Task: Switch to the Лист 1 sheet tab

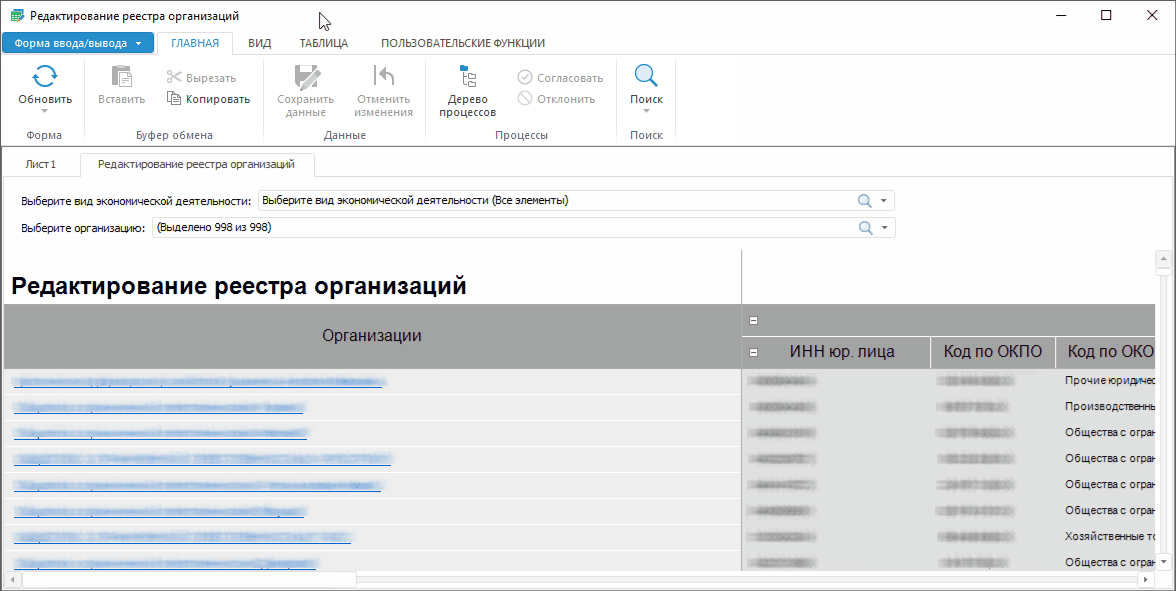Action: pos(40,164)
